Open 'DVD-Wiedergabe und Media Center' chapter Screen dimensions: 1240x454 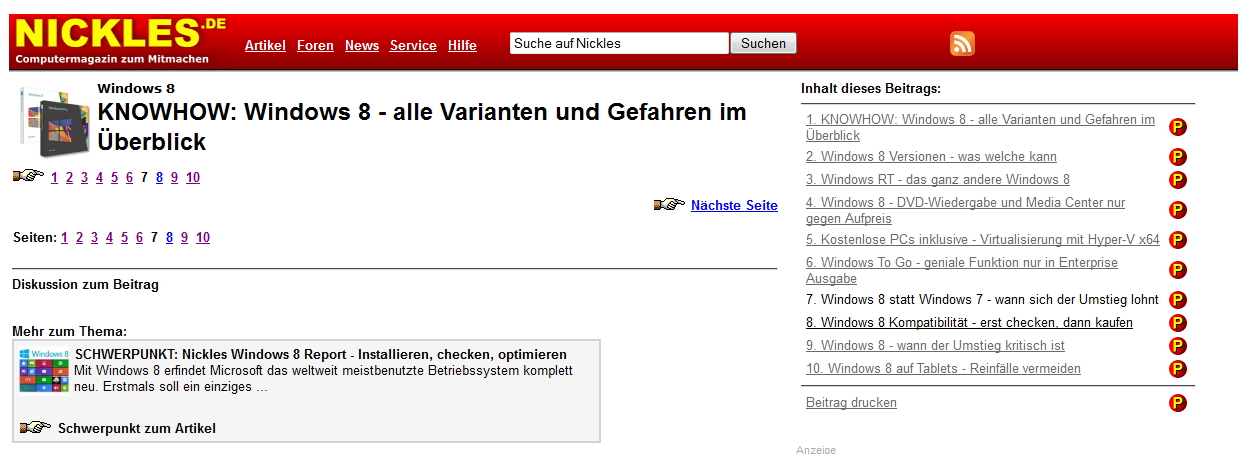(965, 210)
